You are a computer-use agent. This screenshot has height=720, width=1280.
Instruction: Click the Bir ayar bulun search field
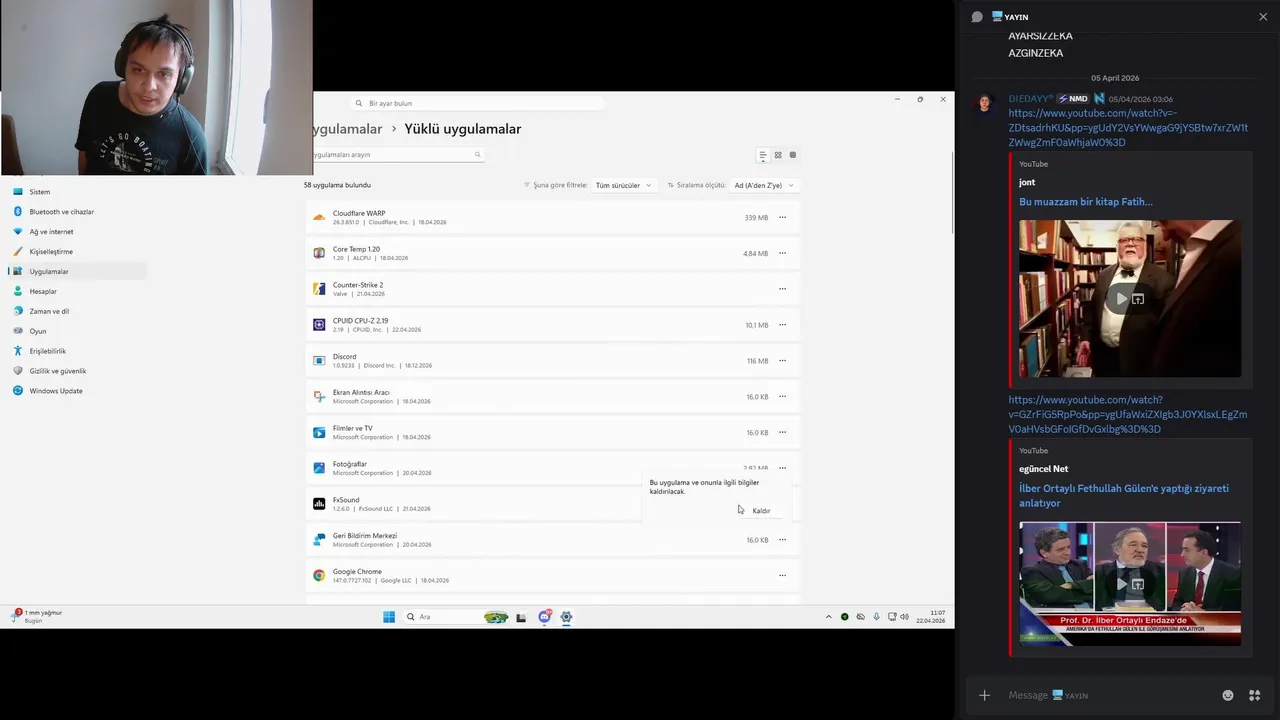pyautogui.click(x=478, y=103)
